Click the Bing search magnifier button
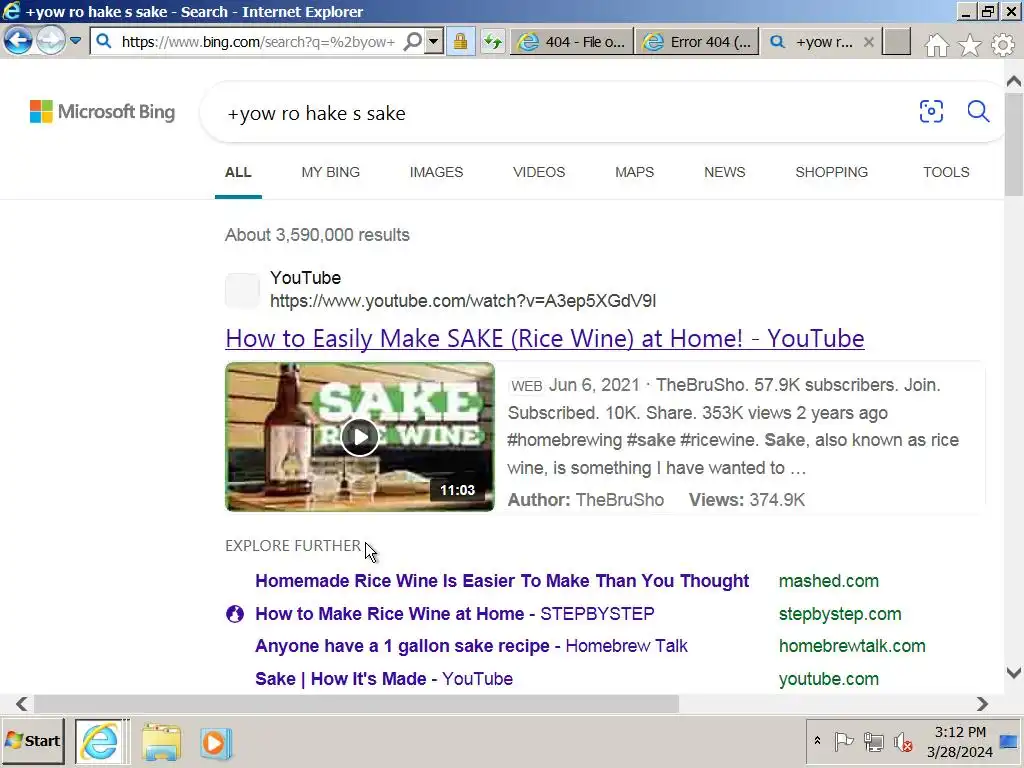This screenshot has width=1024, height=768. 978,111
